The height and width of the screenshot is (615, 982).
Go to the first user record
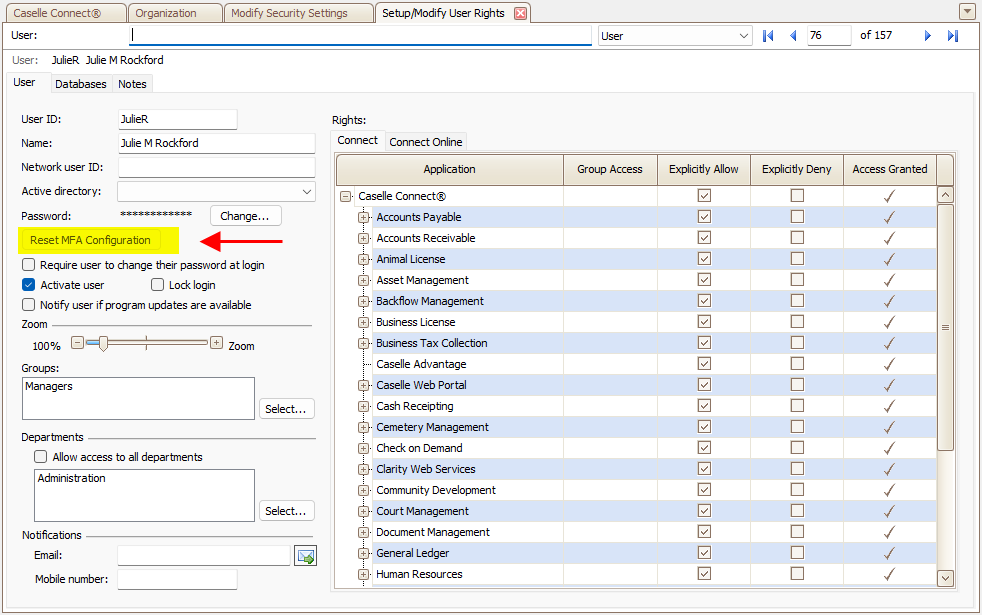click(x=768, y=36)
